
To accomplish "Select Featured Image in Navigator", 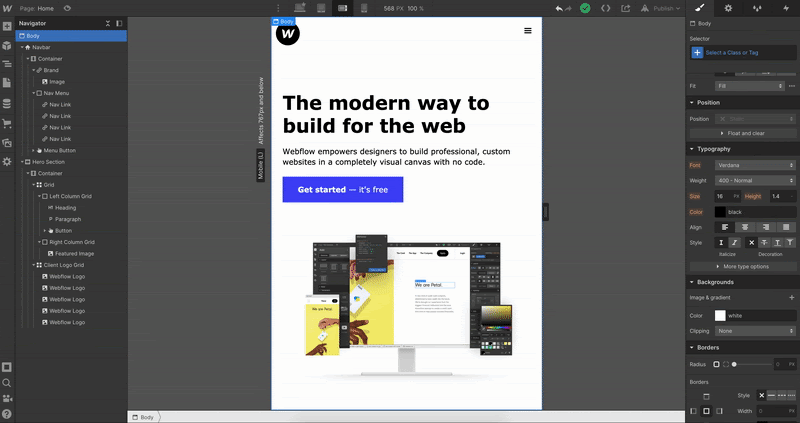I will [x=74, y=254].
